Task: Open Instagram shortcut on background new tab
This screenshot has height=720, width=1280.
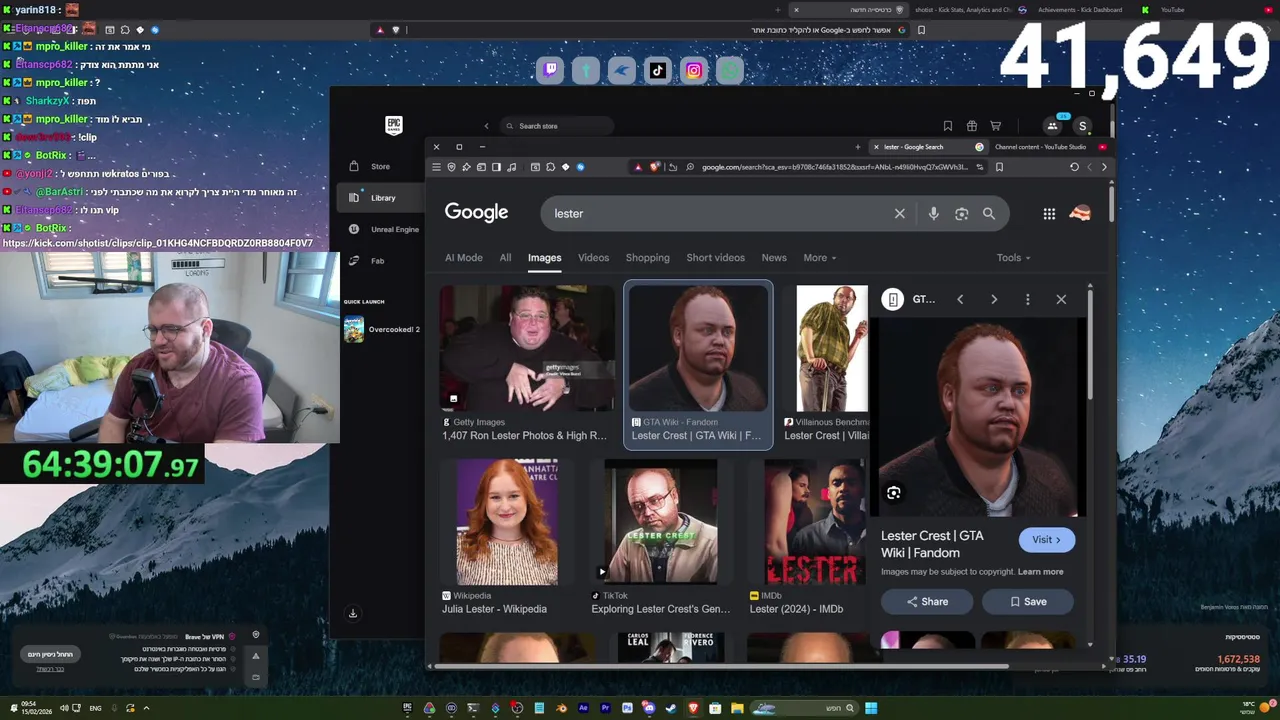Action: [x=694, y=70]
